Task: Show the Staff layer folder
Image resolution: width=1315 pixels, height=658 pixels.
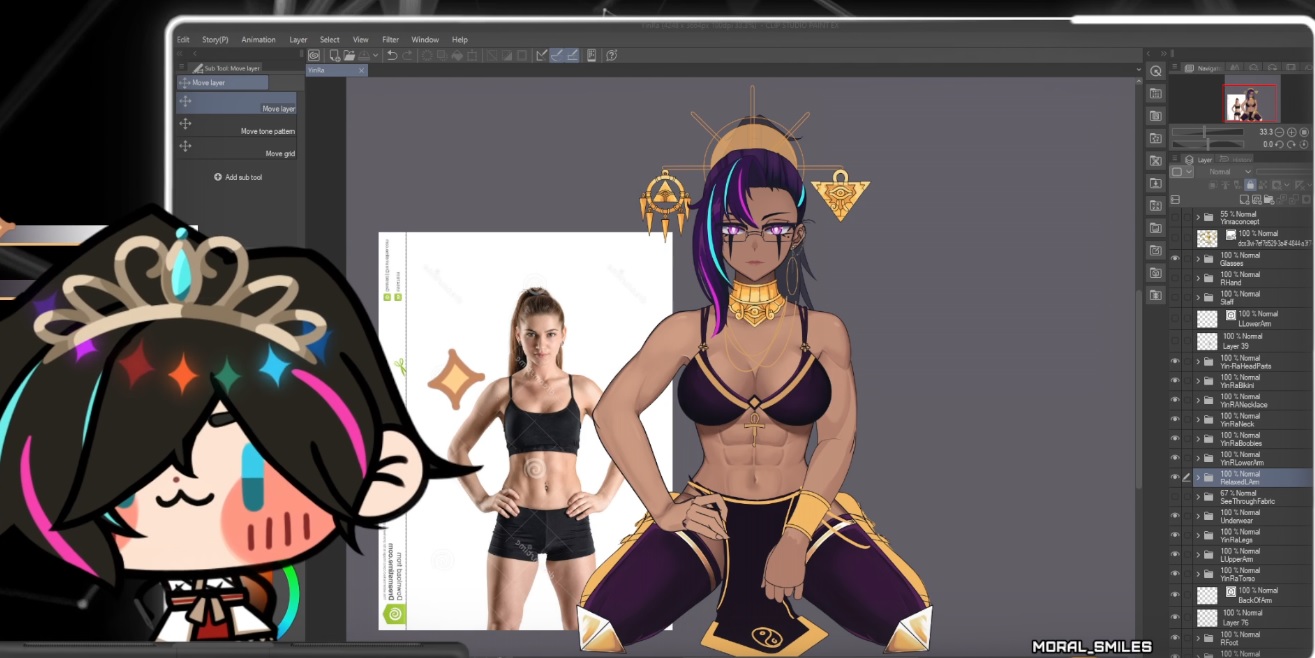Action: [x=1175, y=298]
